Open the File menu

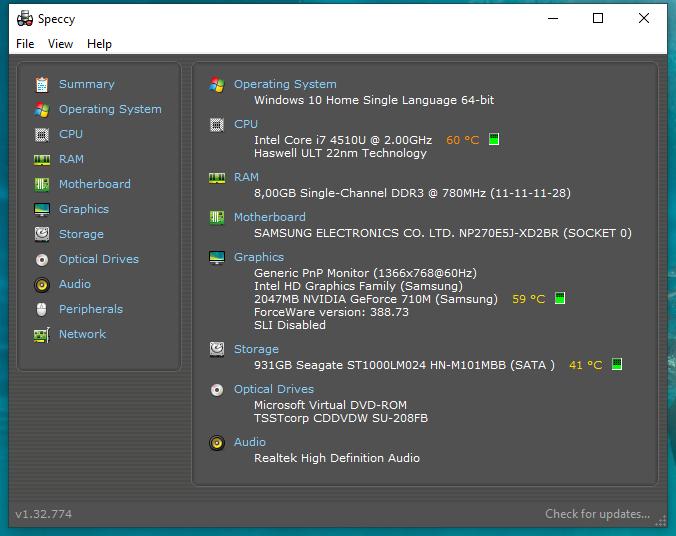click(x=25, y=44)
